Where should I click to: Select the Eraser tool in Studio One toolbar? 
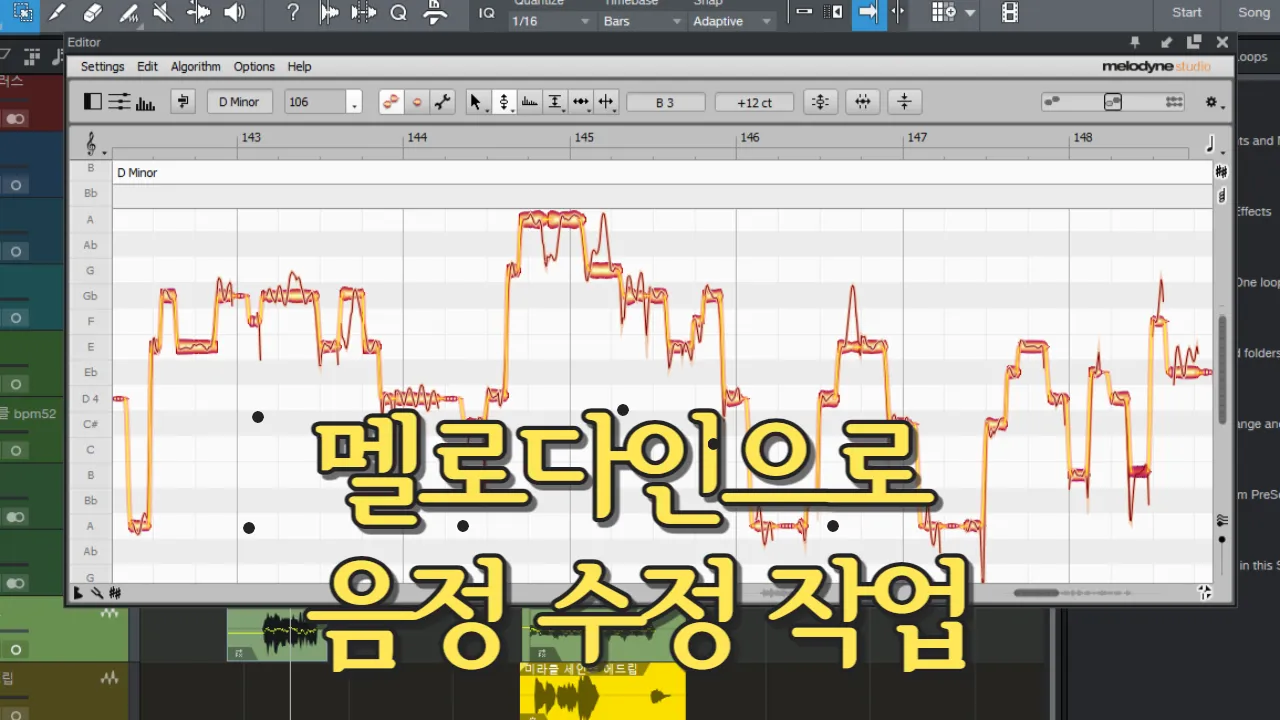point(92,12)
